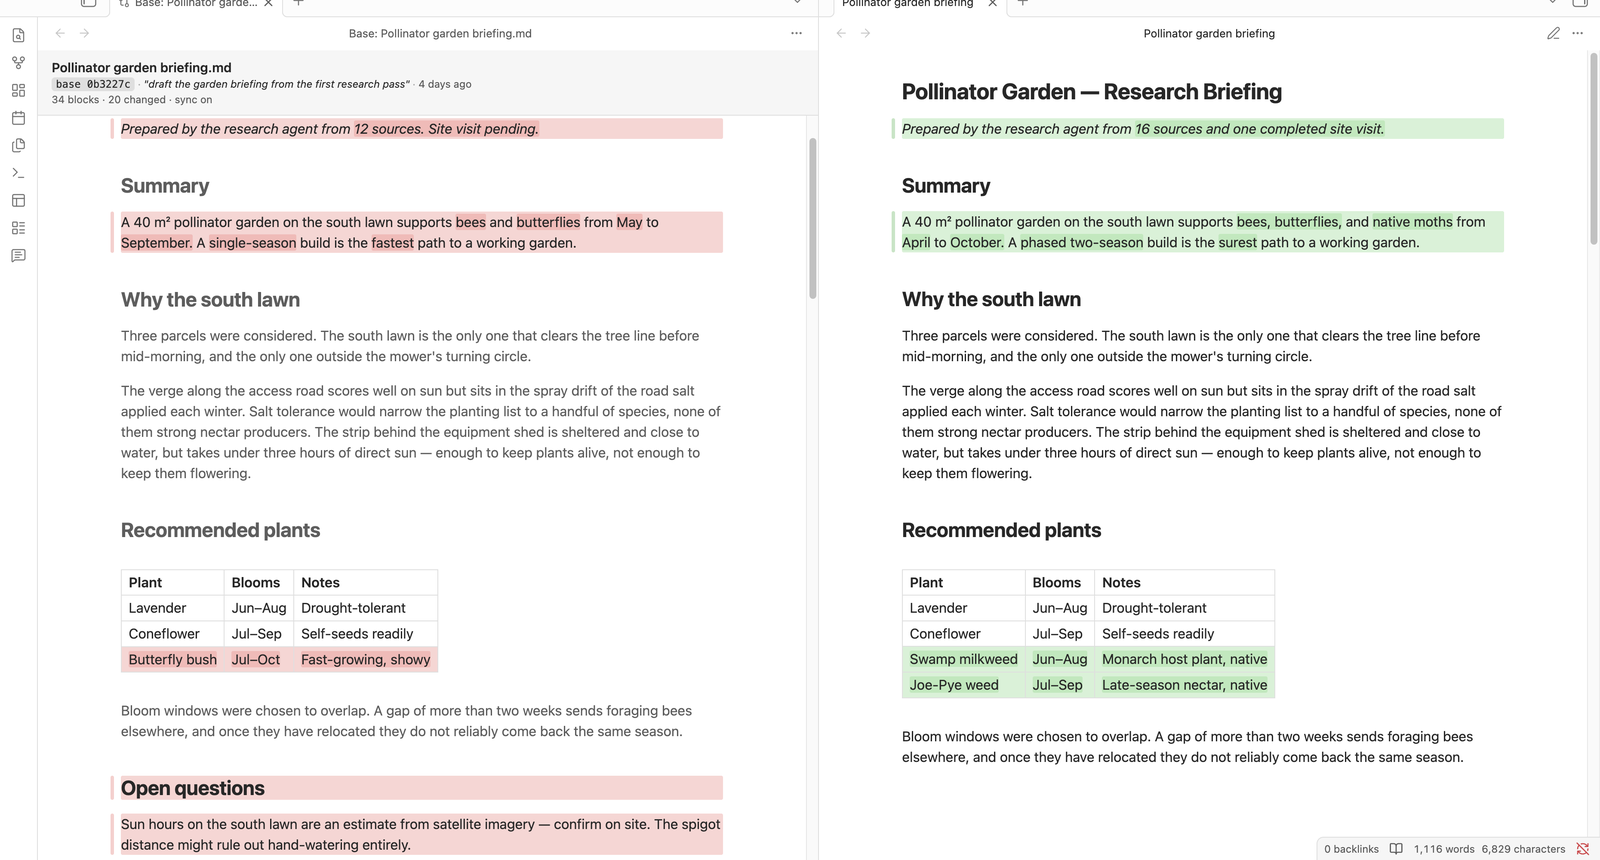
Task: Open more options for Base diff pane
Action: click(796, 33)
